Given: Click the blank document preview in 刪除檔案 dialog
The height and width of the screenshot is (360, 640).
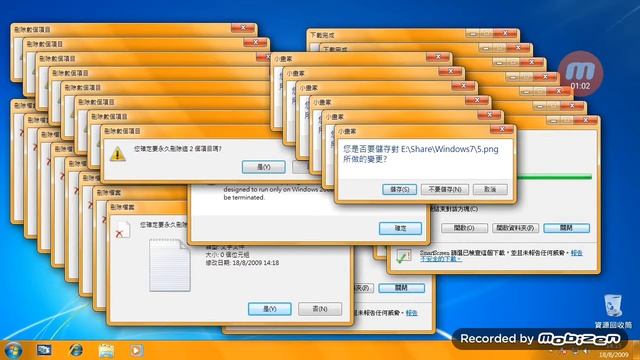Looking at the screenshot, I should click(x=170, y=265).
